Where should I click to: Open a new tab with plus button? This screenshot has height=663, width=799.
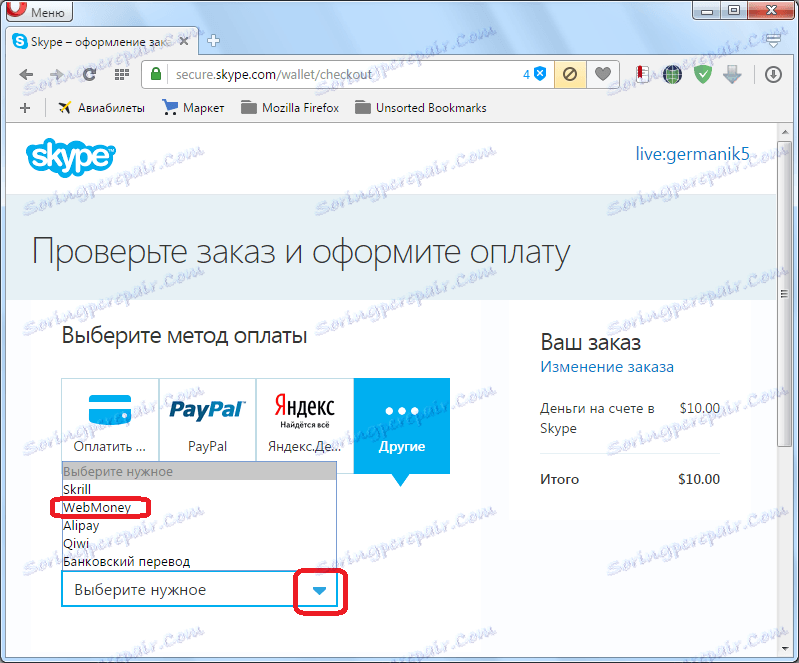pos(214,41)
